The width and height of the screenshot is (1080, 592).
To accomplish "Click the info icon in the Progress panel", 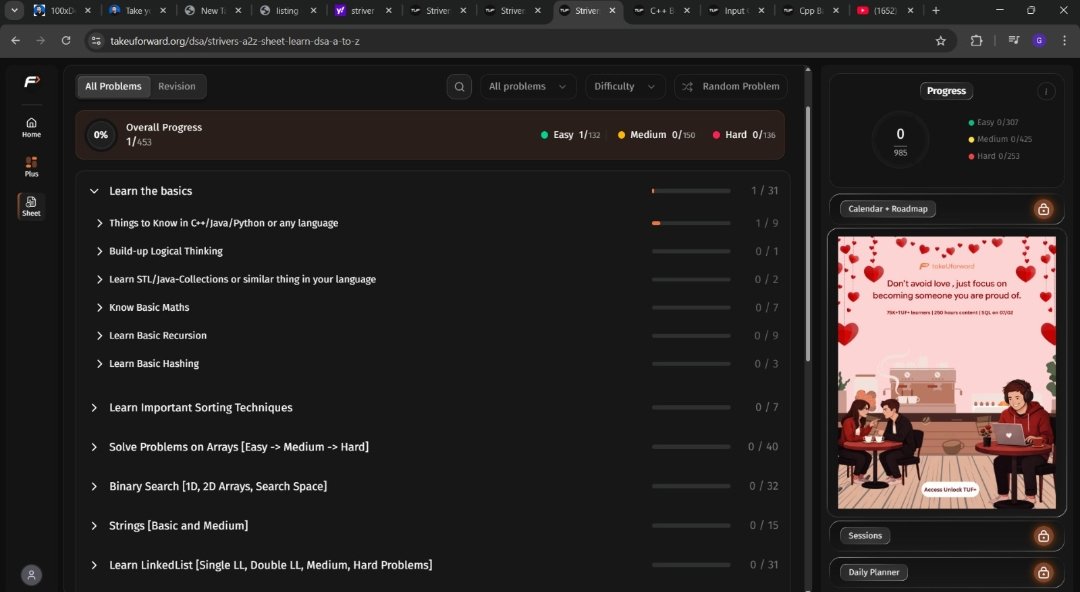I will [x=1046, y=91].
